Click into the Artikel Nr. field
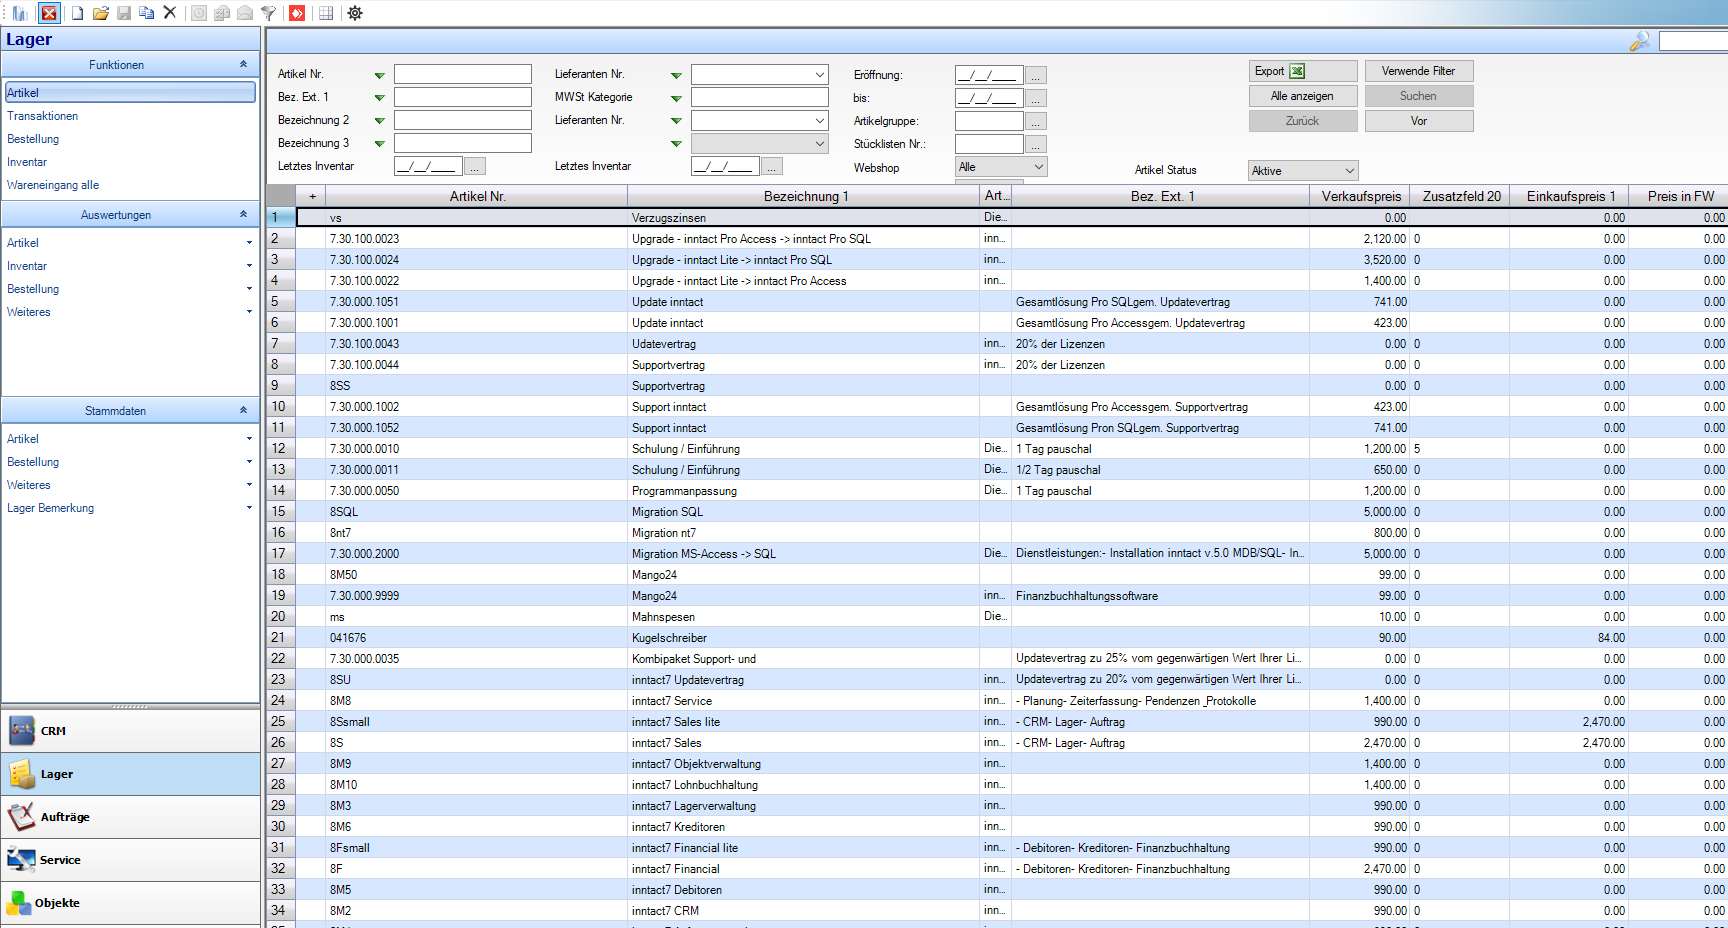Screen dimensions: 1728x928 point(463,74)
